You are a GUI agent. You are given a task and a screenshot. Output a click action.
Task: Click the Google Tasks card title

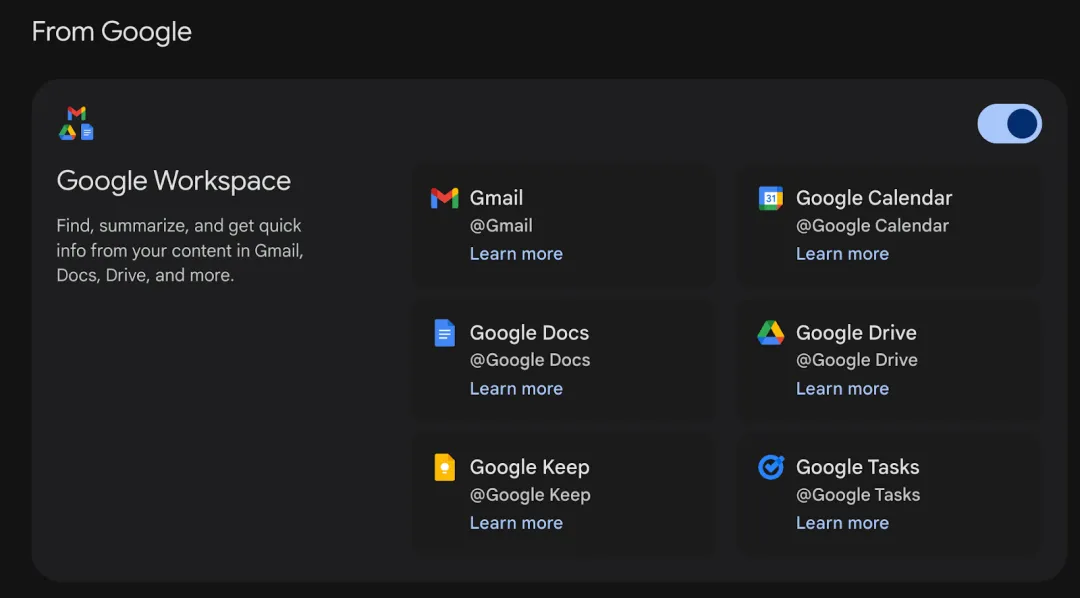click(x=858, y=467)
